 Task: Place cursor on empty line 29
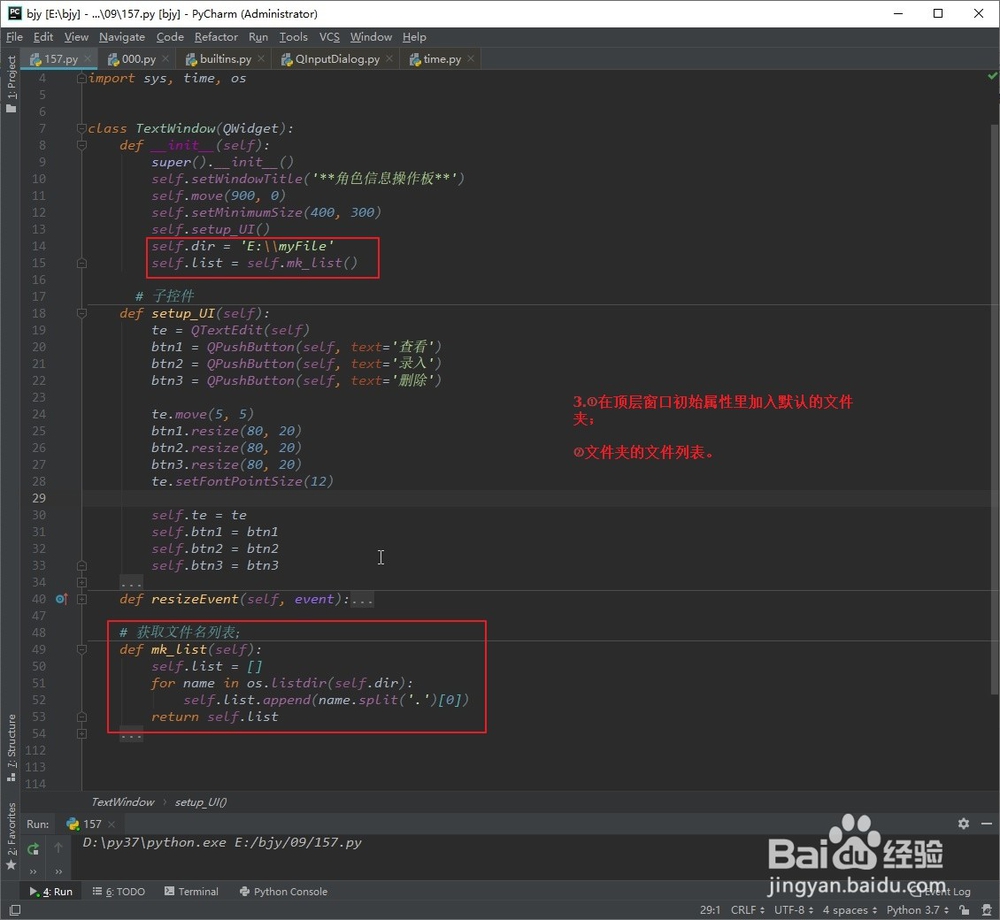coord(536,498)
